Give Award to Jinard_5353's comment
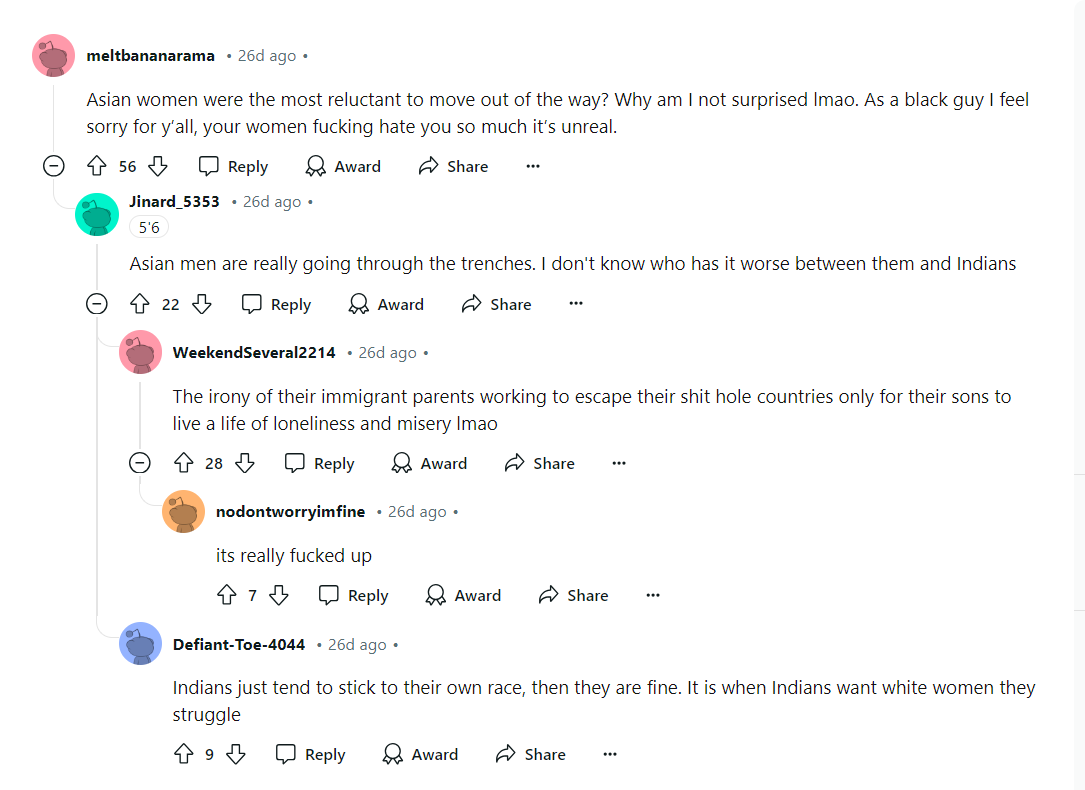1085x790 pixels. 386,304
